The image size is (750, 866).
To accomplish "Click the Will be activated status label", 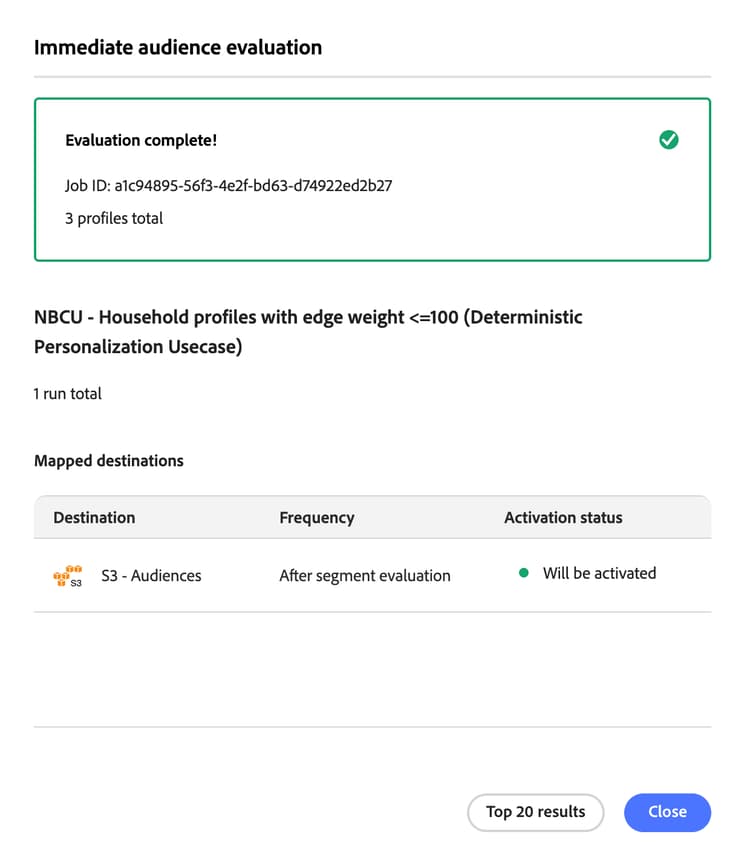I will click(599, 573).
